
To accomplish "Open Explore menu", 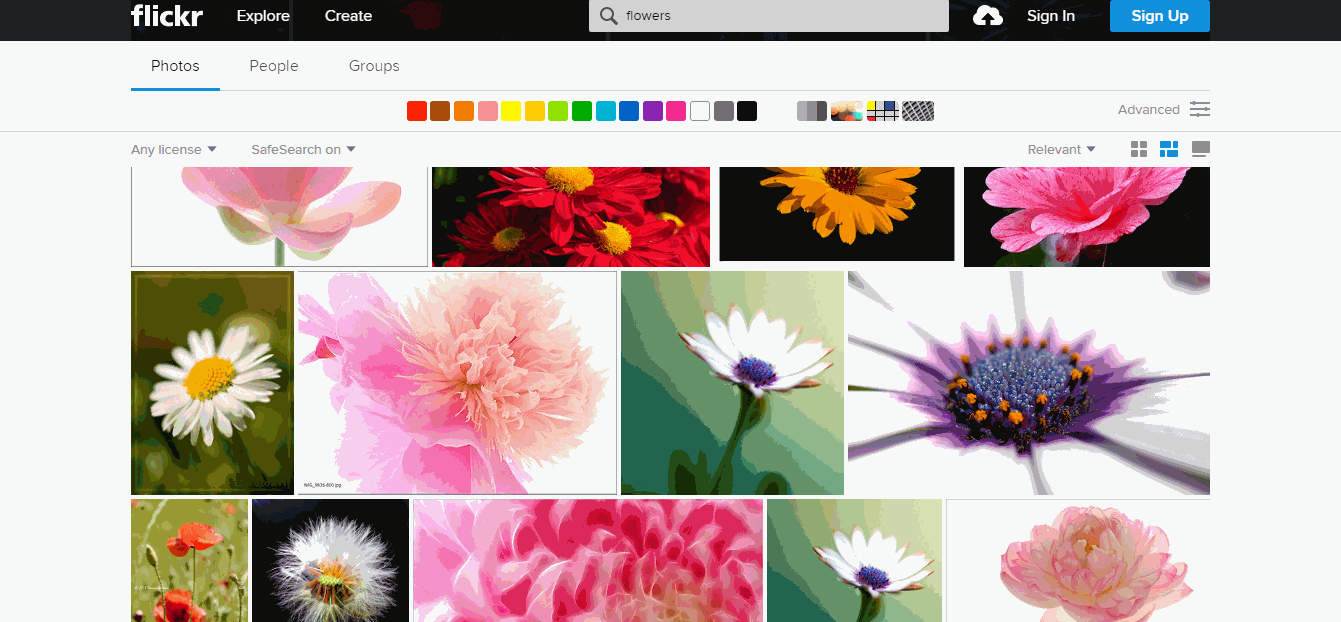I will pyautogui.click(x=263, y=16).
